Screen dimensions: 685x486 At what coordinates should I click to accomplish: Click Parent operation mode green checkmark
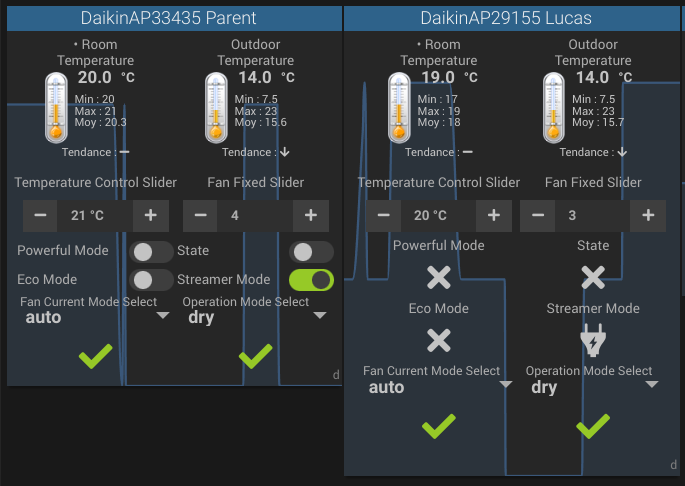pos(256,356)
